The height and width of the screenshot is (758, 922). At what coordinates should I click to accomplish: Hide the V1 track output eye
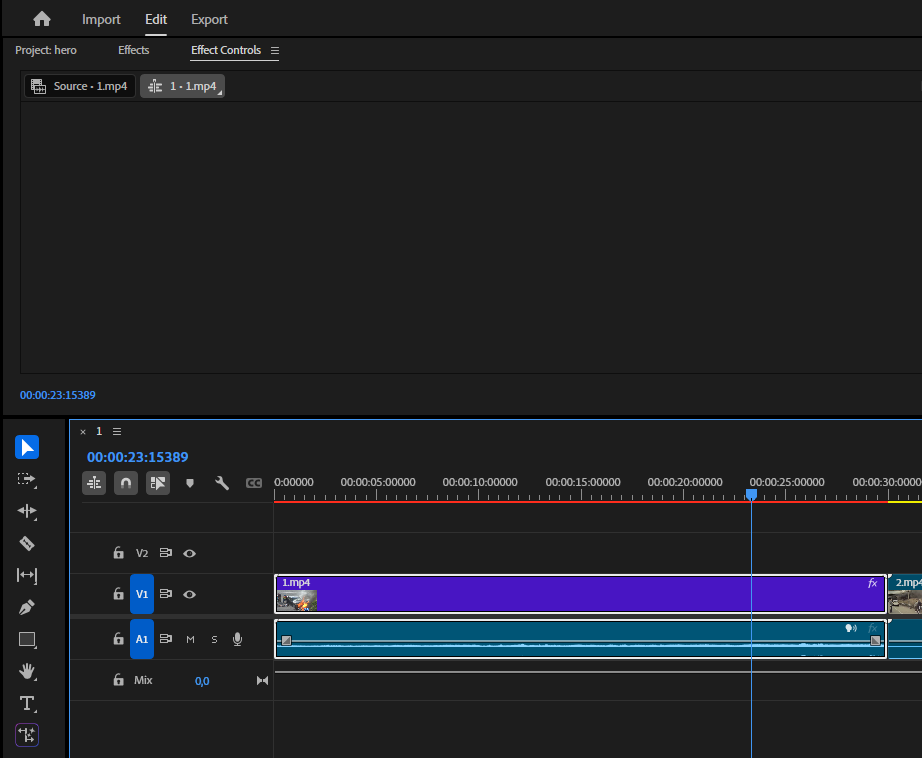click(x=189, y=594)
